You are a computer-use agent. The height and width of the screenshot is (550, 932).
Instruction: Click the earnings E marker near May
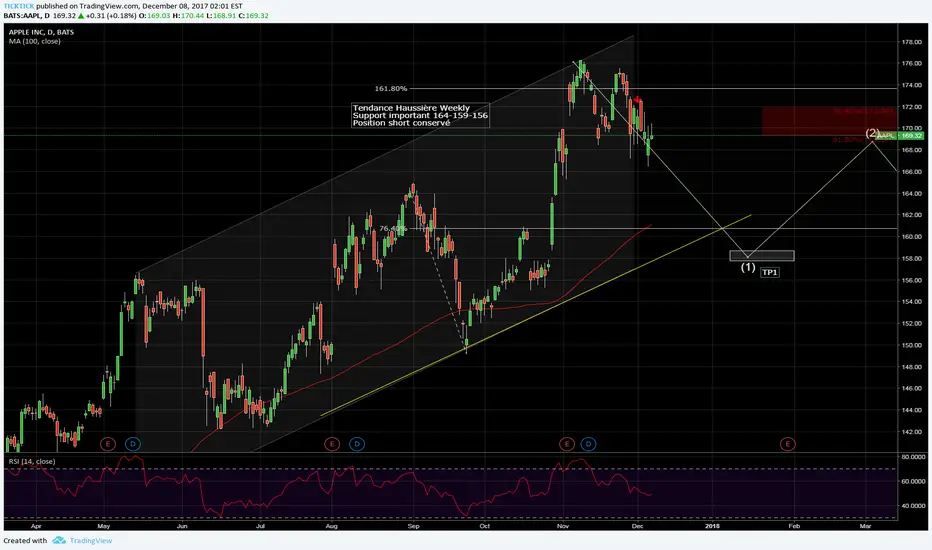tap(108, 444)
